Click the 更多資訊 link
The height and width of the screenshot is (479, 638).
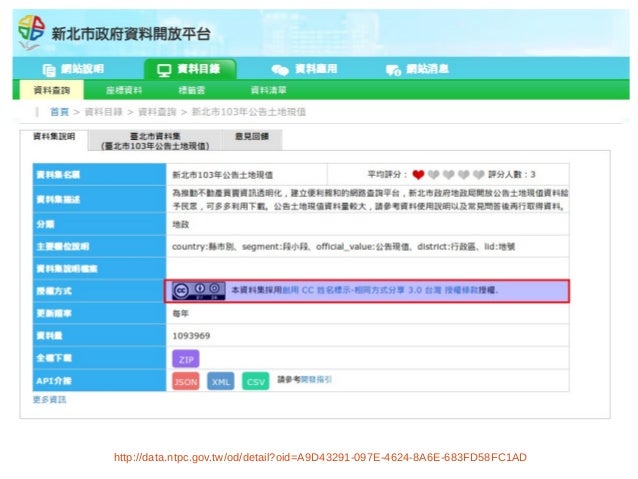[49, 400]
